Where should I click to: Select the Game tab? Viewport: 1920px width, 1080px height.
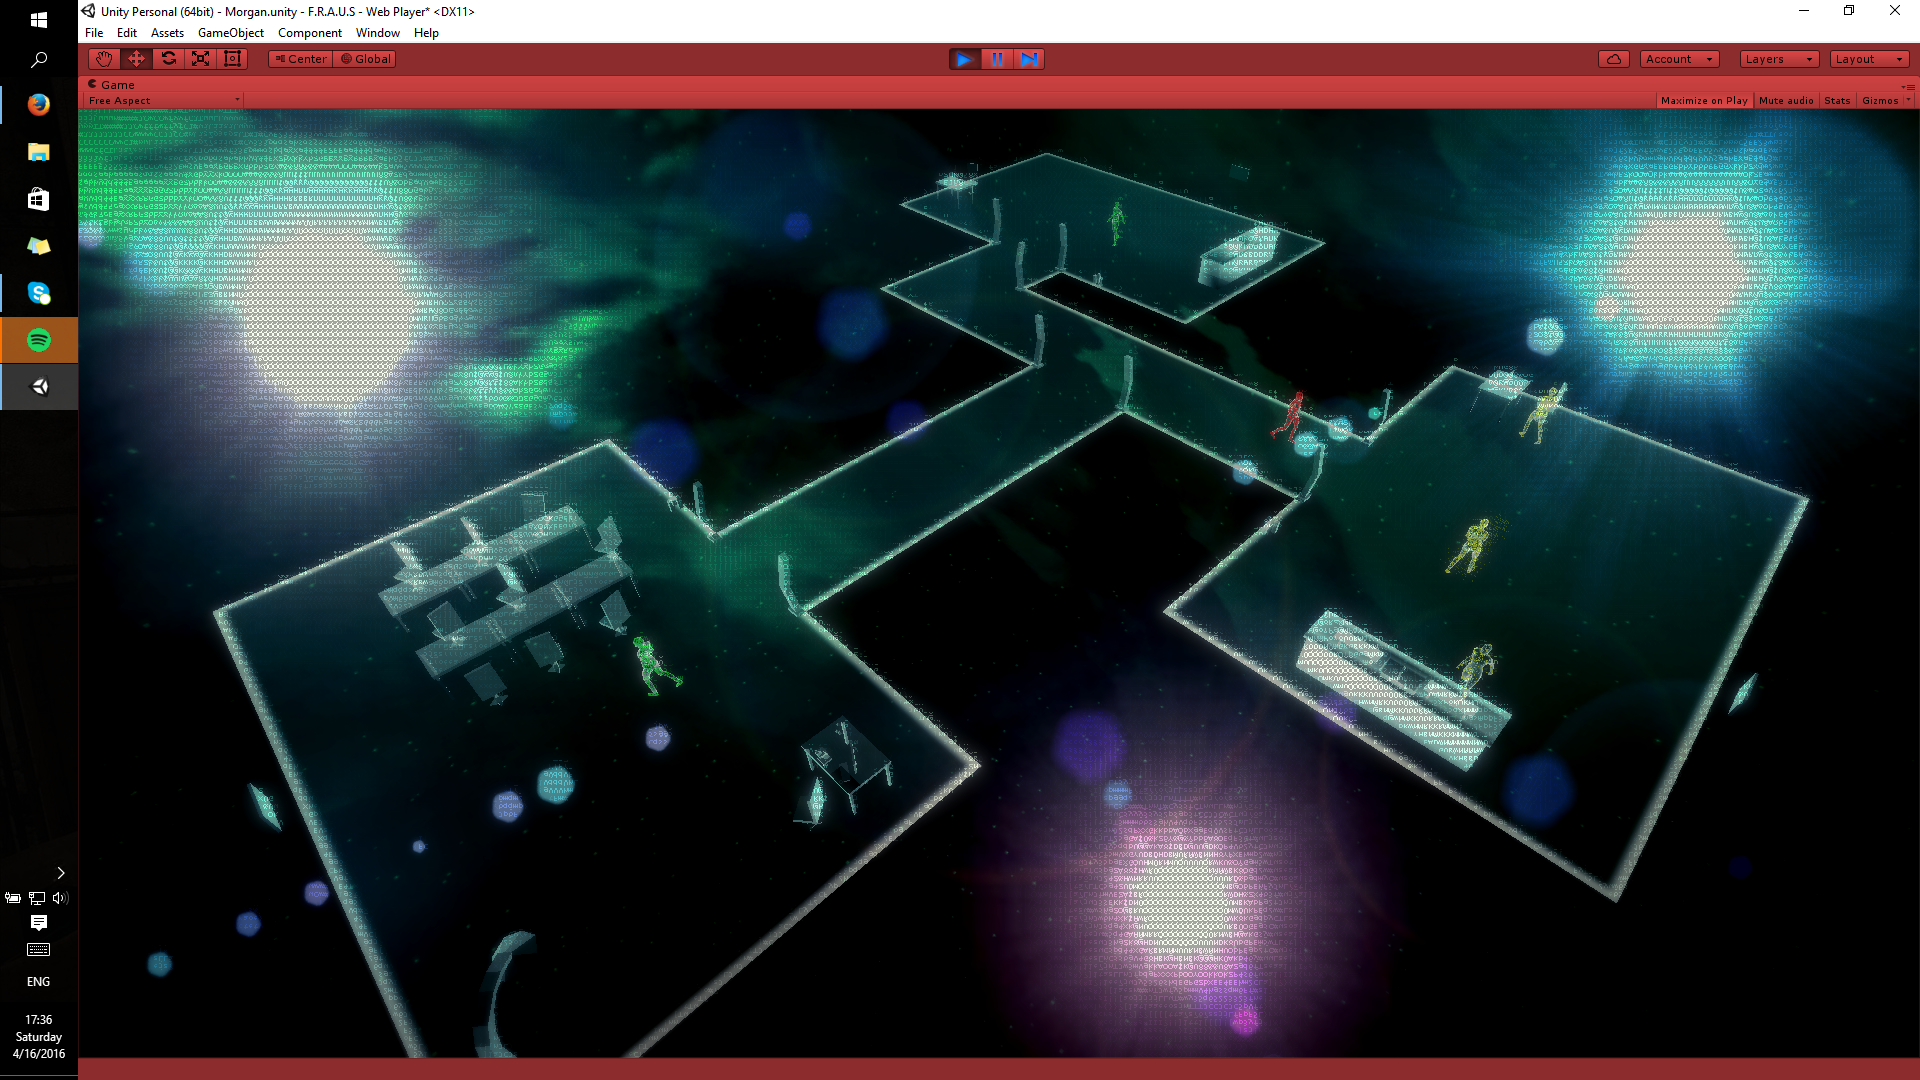pyautogui.click(x=111, y=85)
